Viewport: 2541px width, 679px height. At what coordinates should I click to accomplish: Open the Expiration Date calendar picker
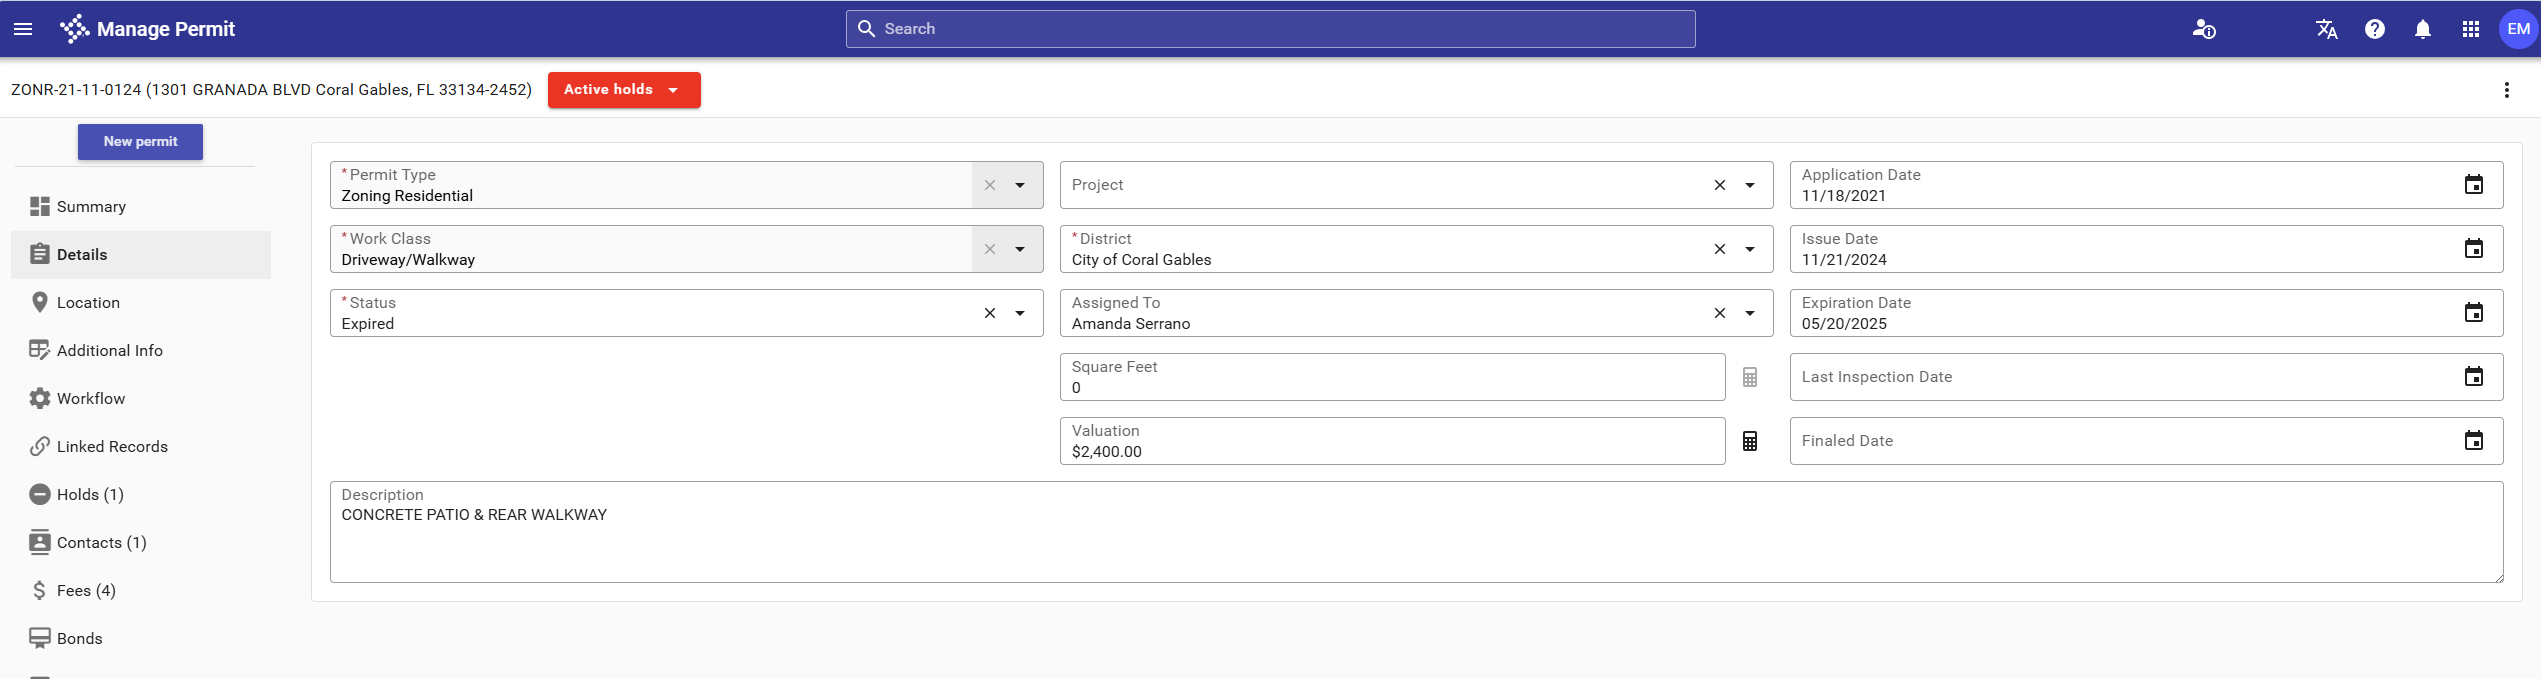click(x=2473, y=313)
